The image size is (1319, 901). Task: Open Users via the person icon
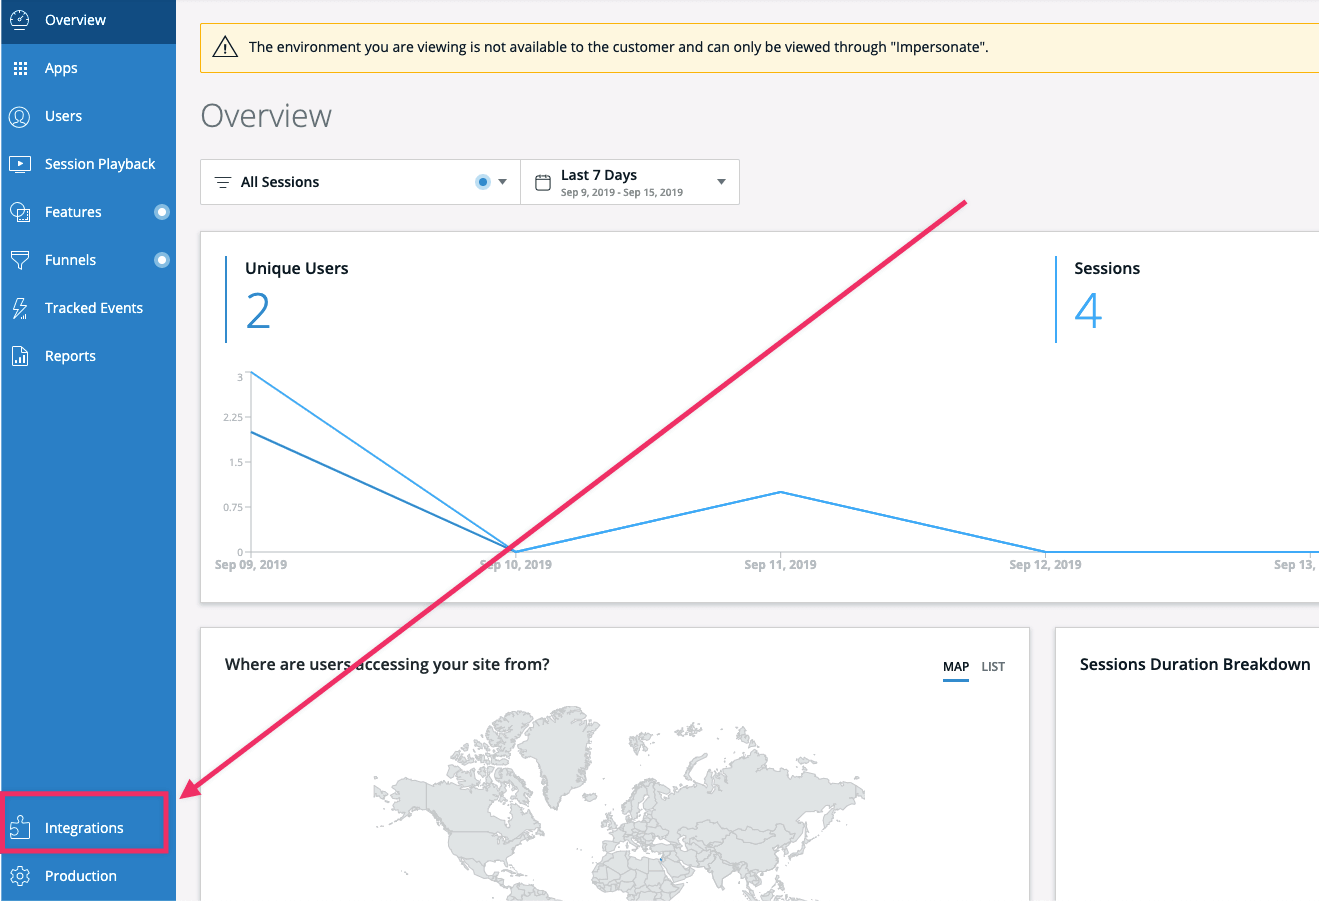(19, 115)
